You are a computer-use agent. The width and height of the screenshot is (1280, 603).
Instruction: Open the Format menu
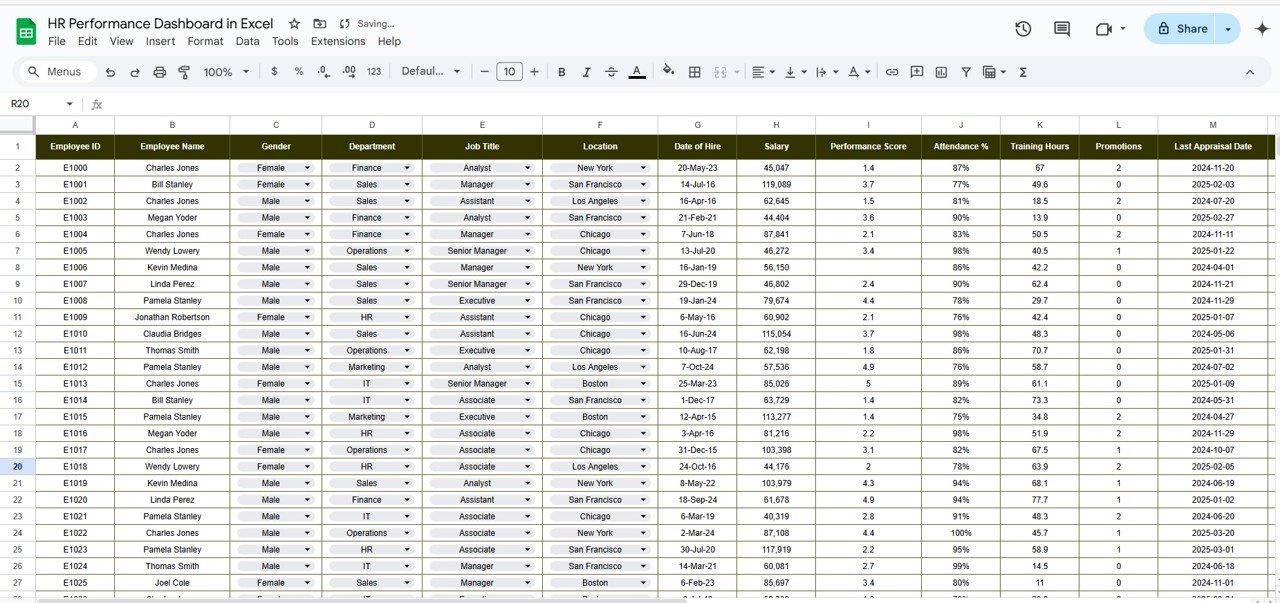pyautogui.click(x=206, y=42)
